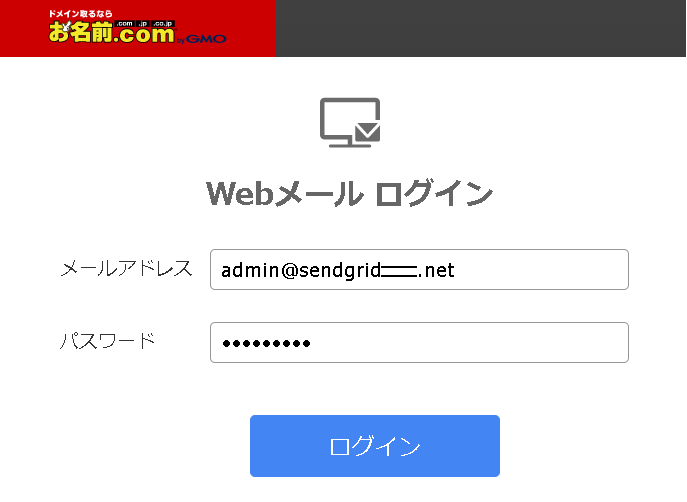This screenshot has height=502, width=687.
Task: Click the メールアドレス label
Action: point(126,269)
